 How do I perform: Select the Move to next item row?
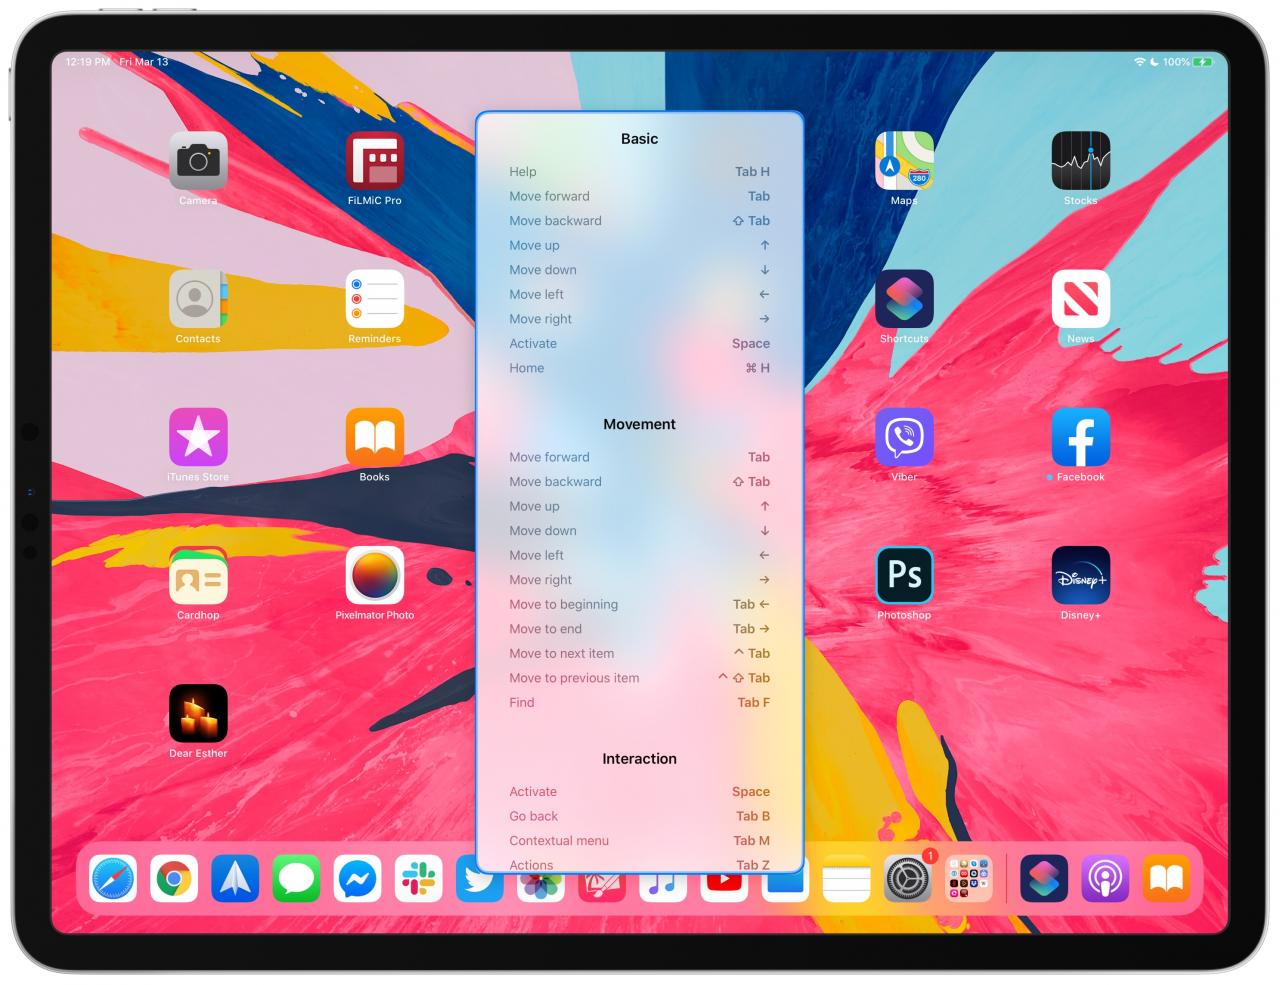pyautogui.click(x=639, y=653)
